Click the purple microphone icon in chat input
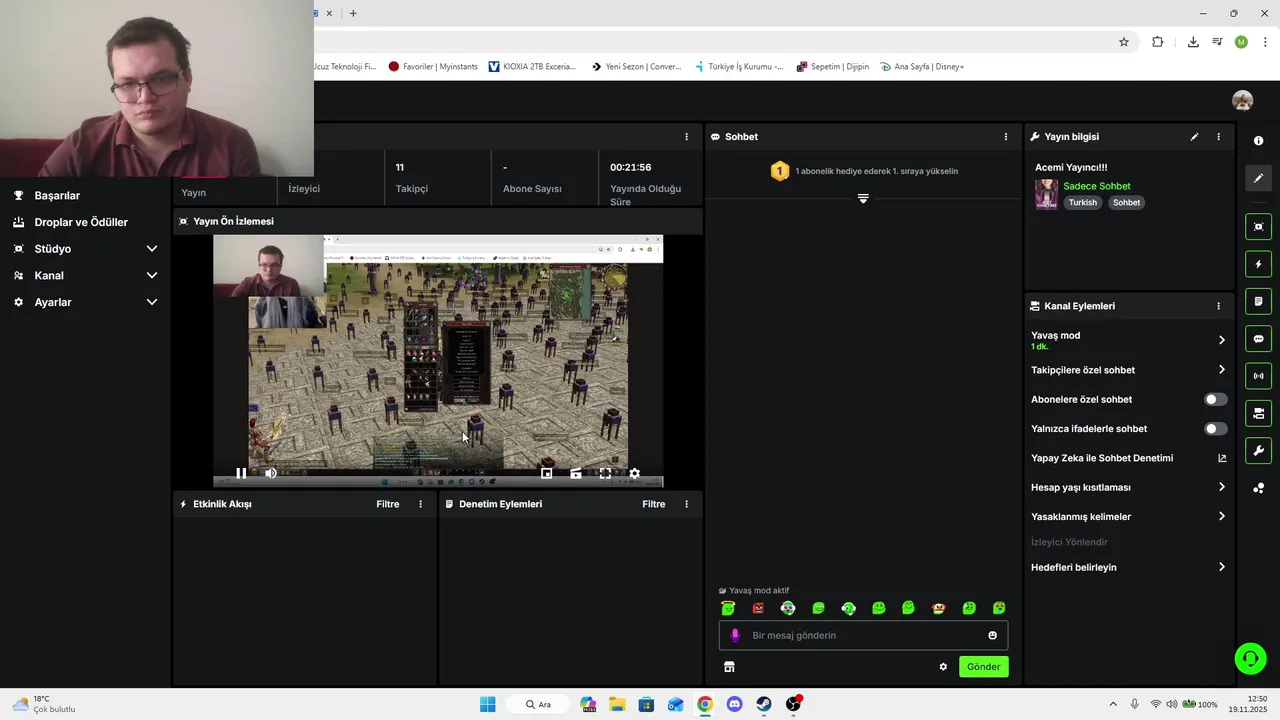This screenshot has height=720, width=1280. click(x=735, y=635)
